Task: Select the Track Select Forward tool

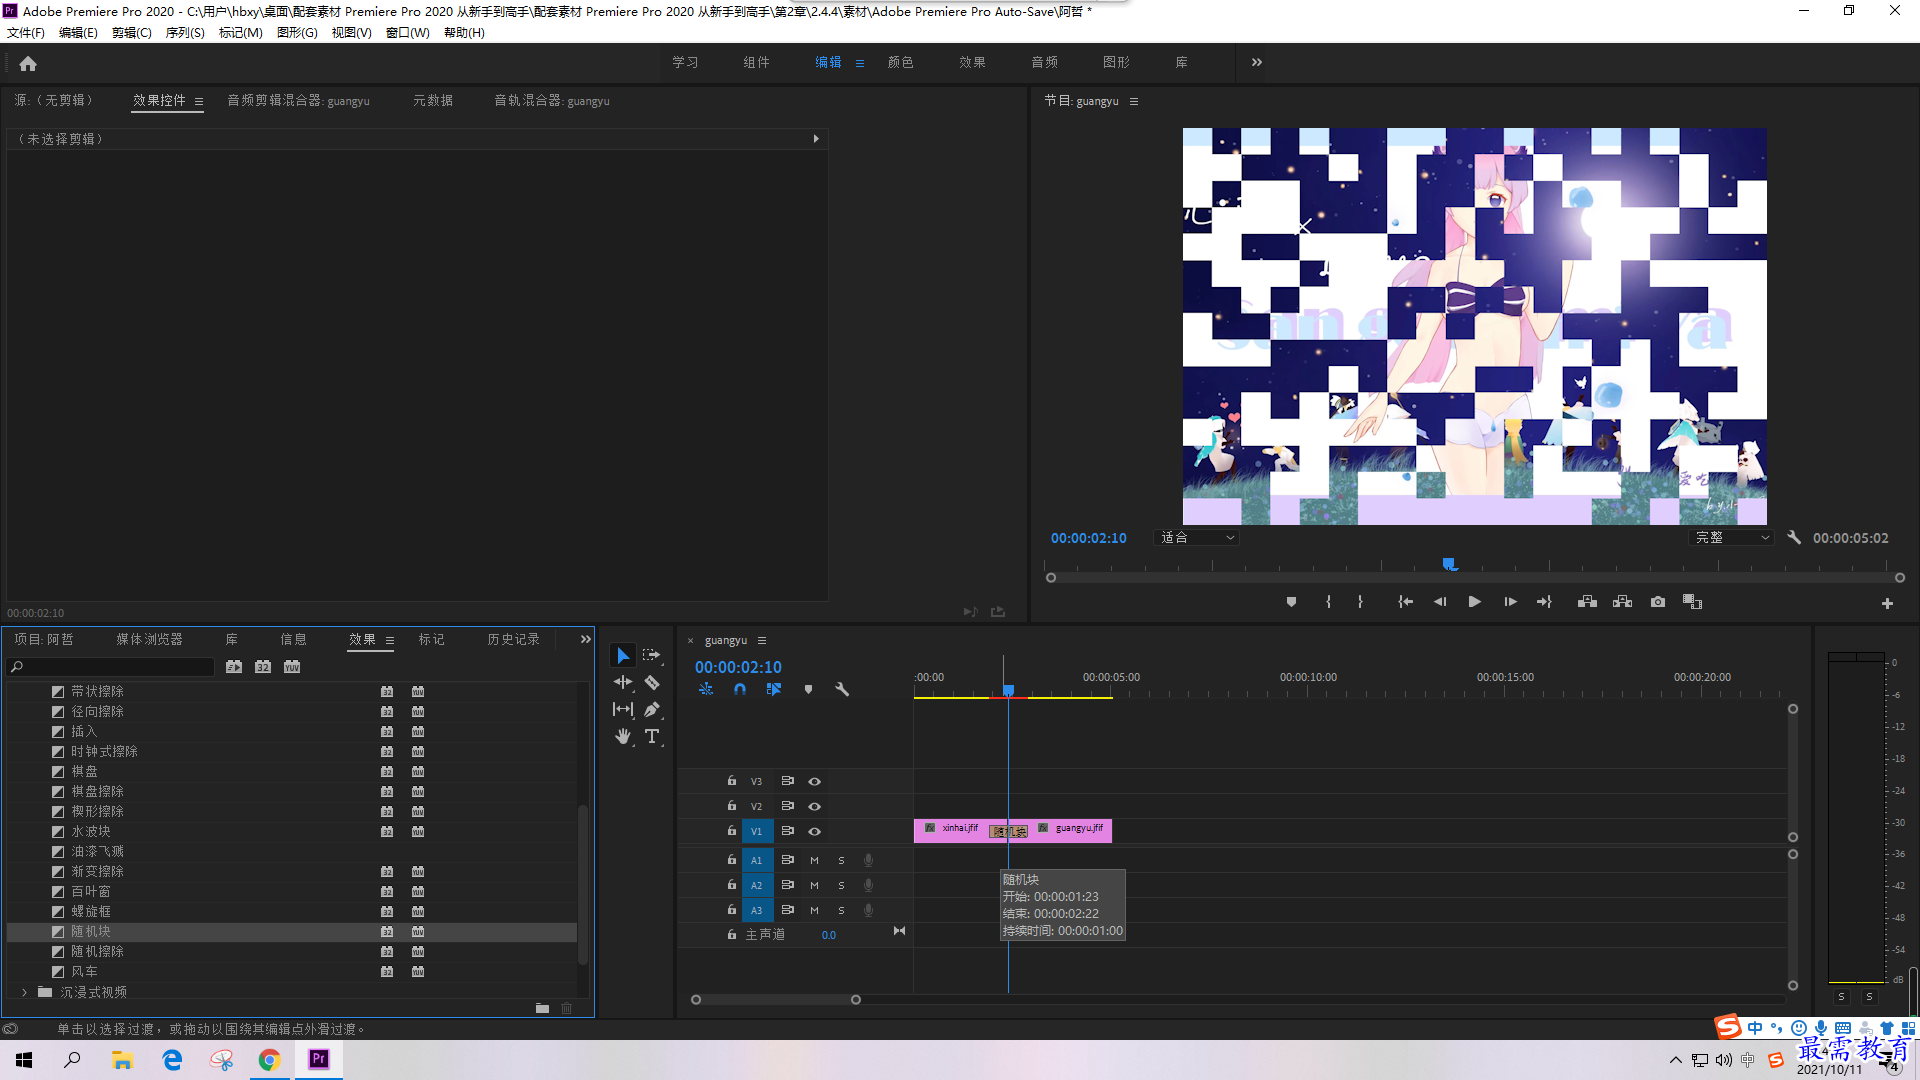Action: click(x=652, y=655)
